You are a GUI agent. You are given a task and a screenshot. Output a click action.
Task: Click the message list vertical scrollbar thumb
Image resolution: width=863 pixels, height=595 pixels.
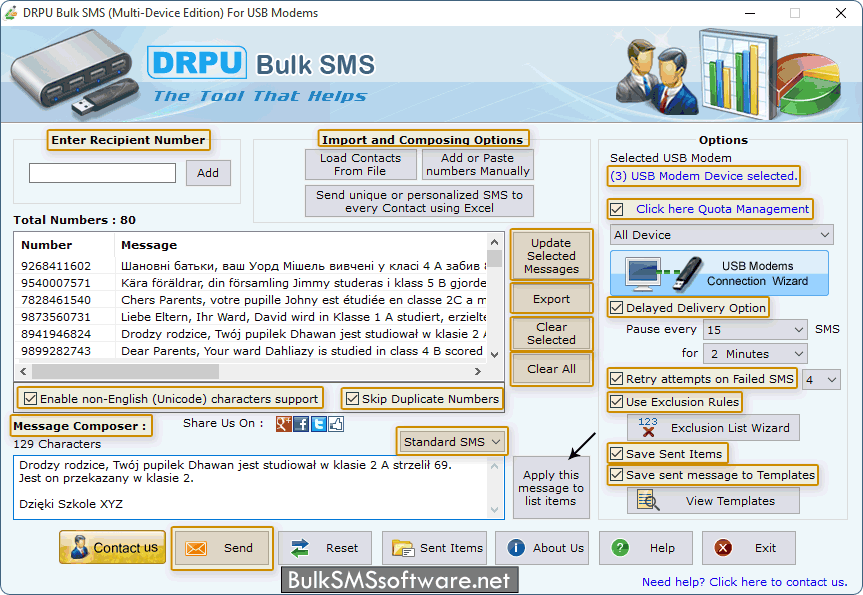495,259
